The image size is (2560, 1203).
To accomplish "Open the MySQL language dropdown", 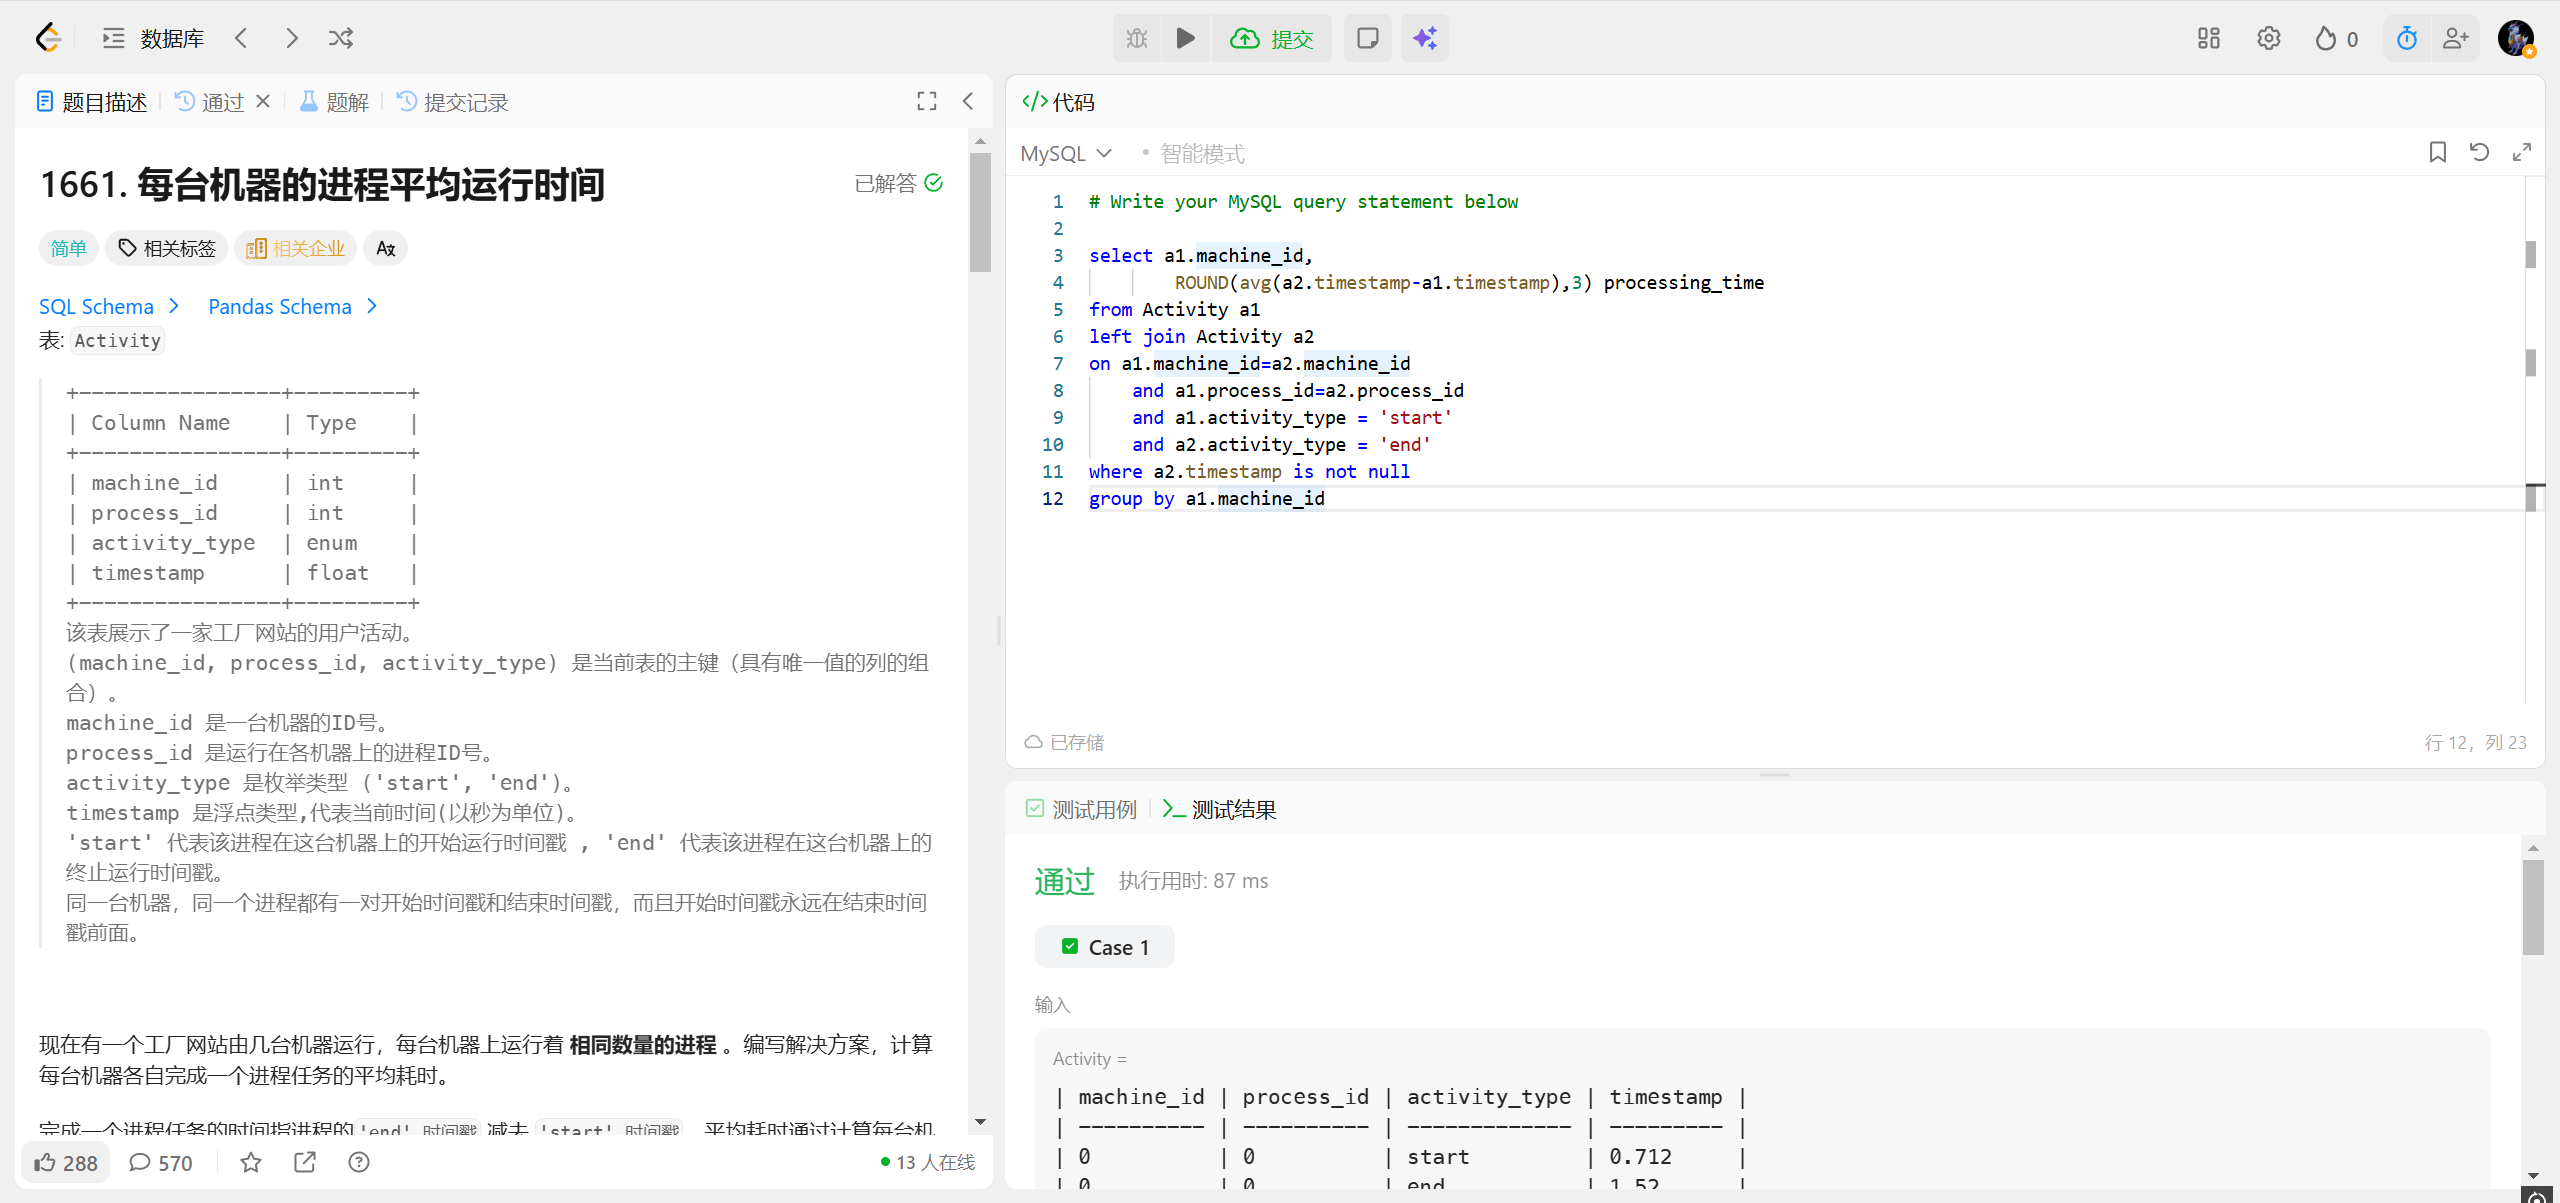I will point(1066,153).
